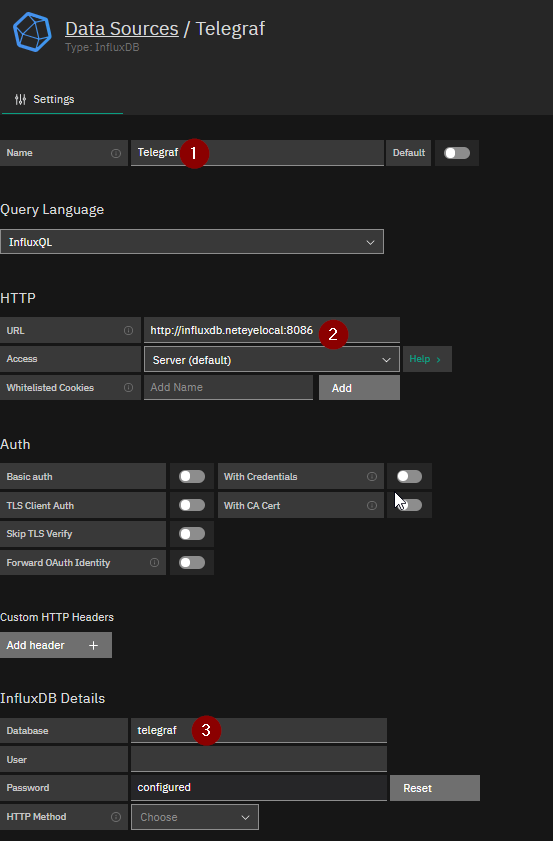Click the 'Query Language' heading text
The width and height of the screenshot is (553, 841).
(52, 210)
